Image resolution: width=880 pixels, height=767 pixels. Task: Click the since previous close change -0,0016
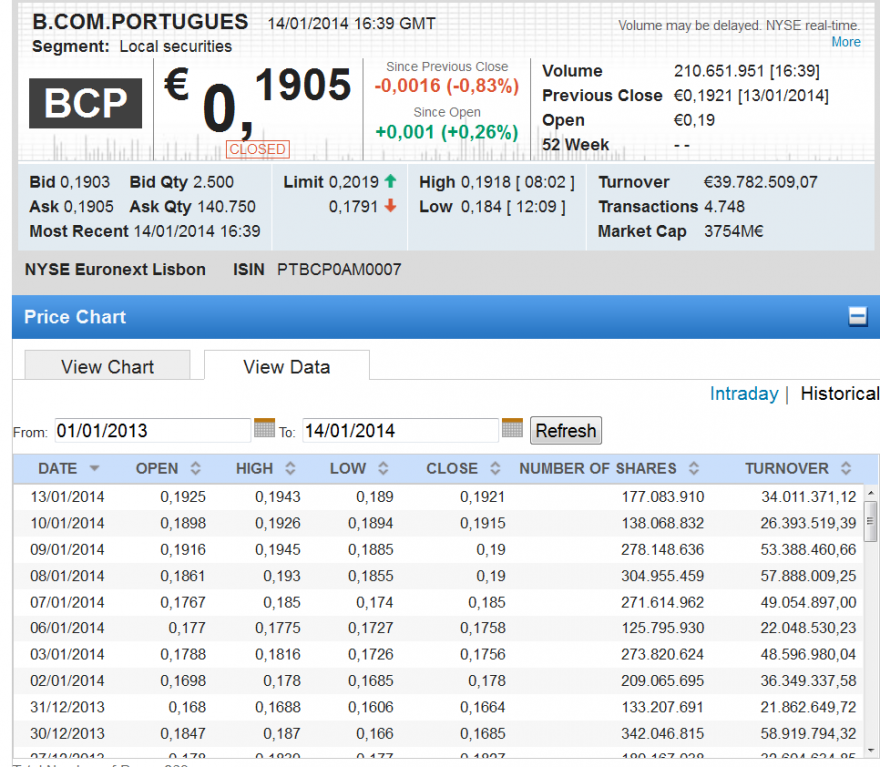(x=407, y=86)
